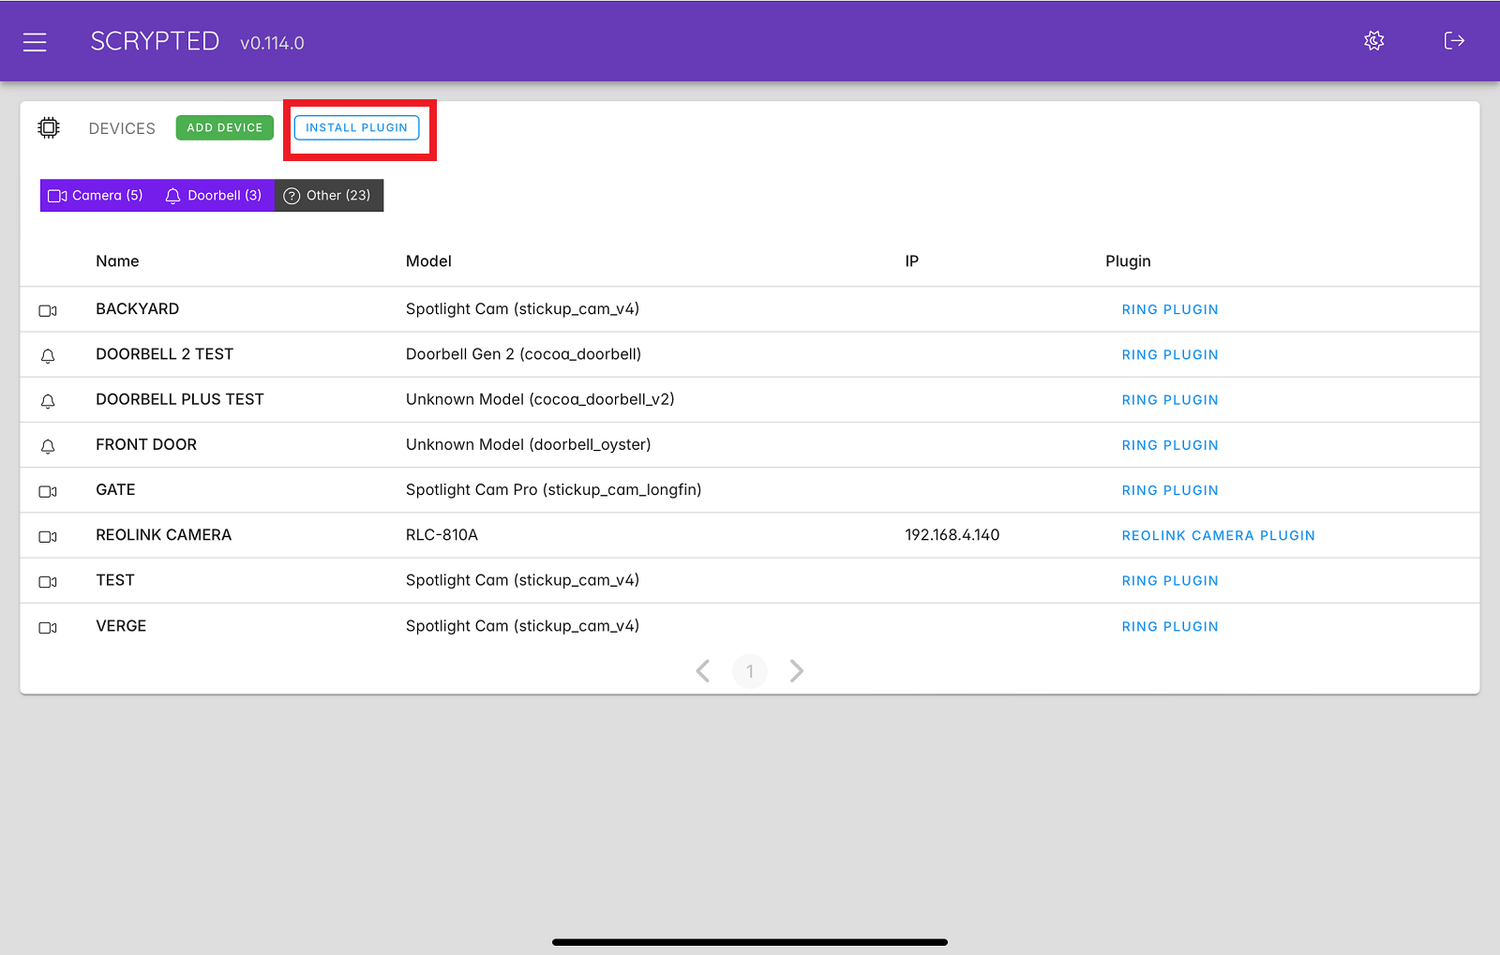The image size is (1500, 955).
Task: Select Unknown Model (doorbell_oyster) text
Action: 528,444
